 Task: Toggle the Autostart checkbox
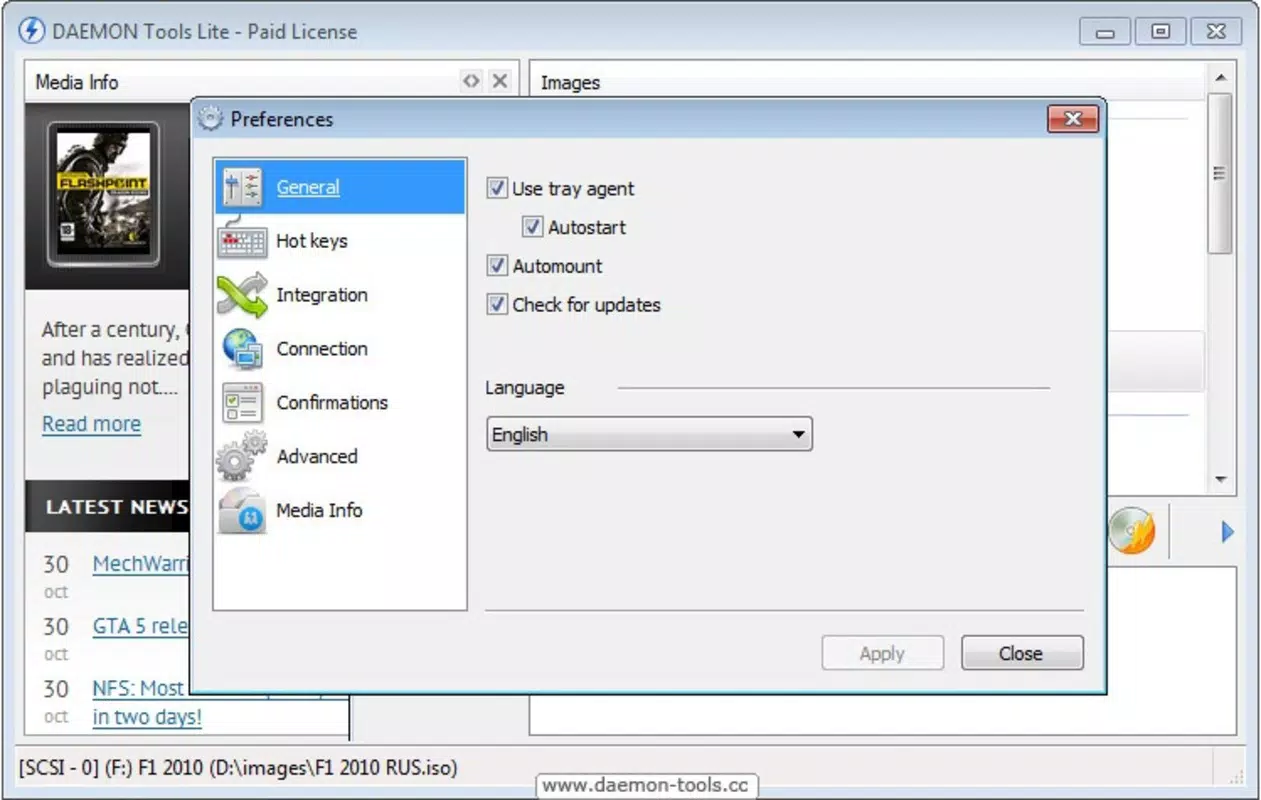(533, 227)
